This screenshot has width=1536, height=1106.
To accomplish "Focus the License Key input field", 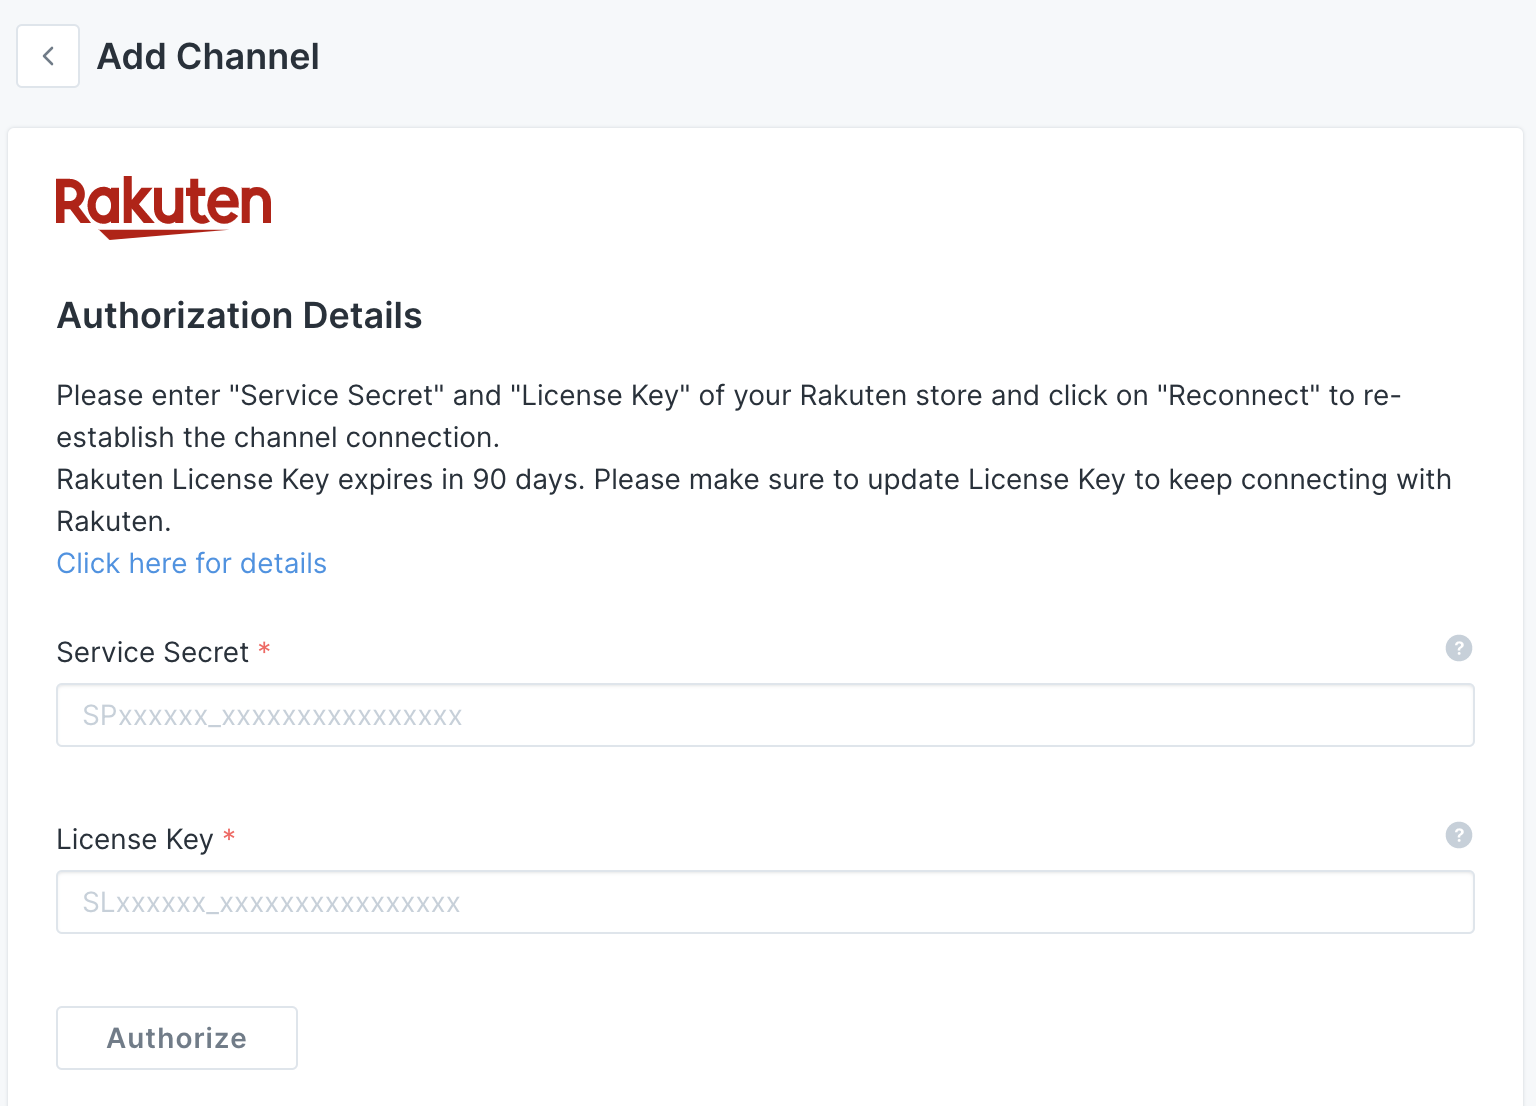I will tap(764, 903).
